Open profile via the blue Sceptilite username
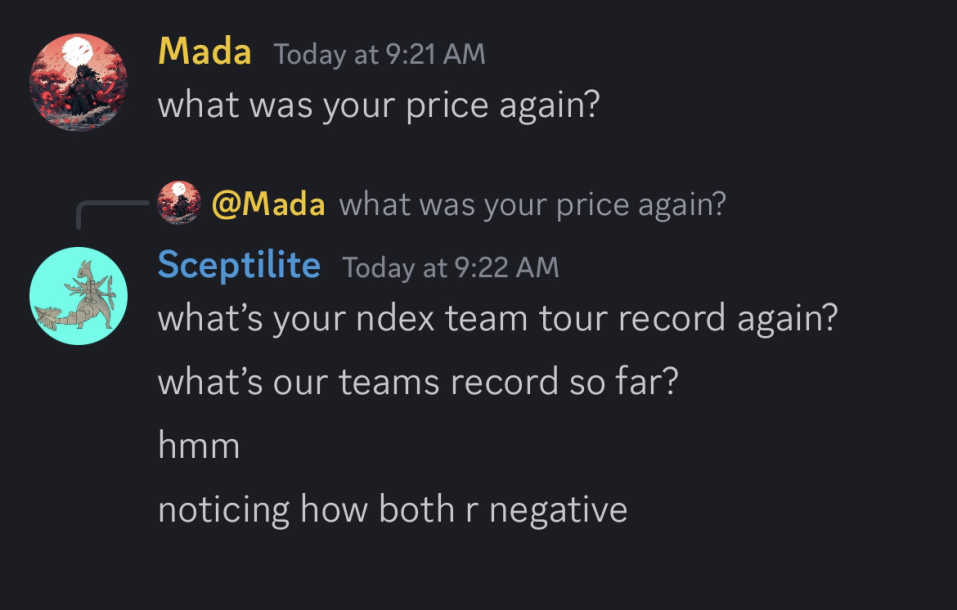957x610 pixels. click(239, 265)
